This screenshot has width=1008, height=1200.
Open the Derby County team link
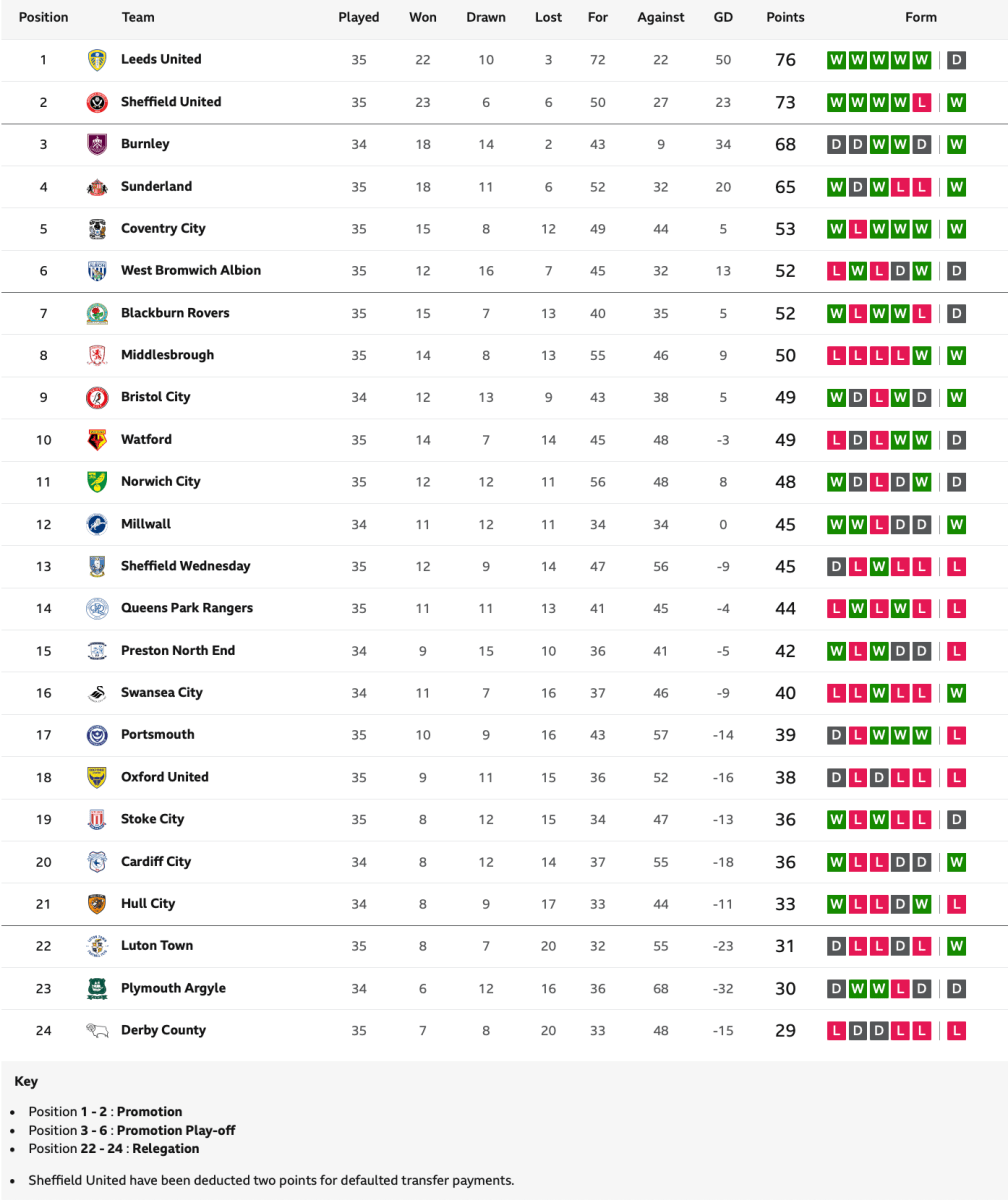[163, 1030]
